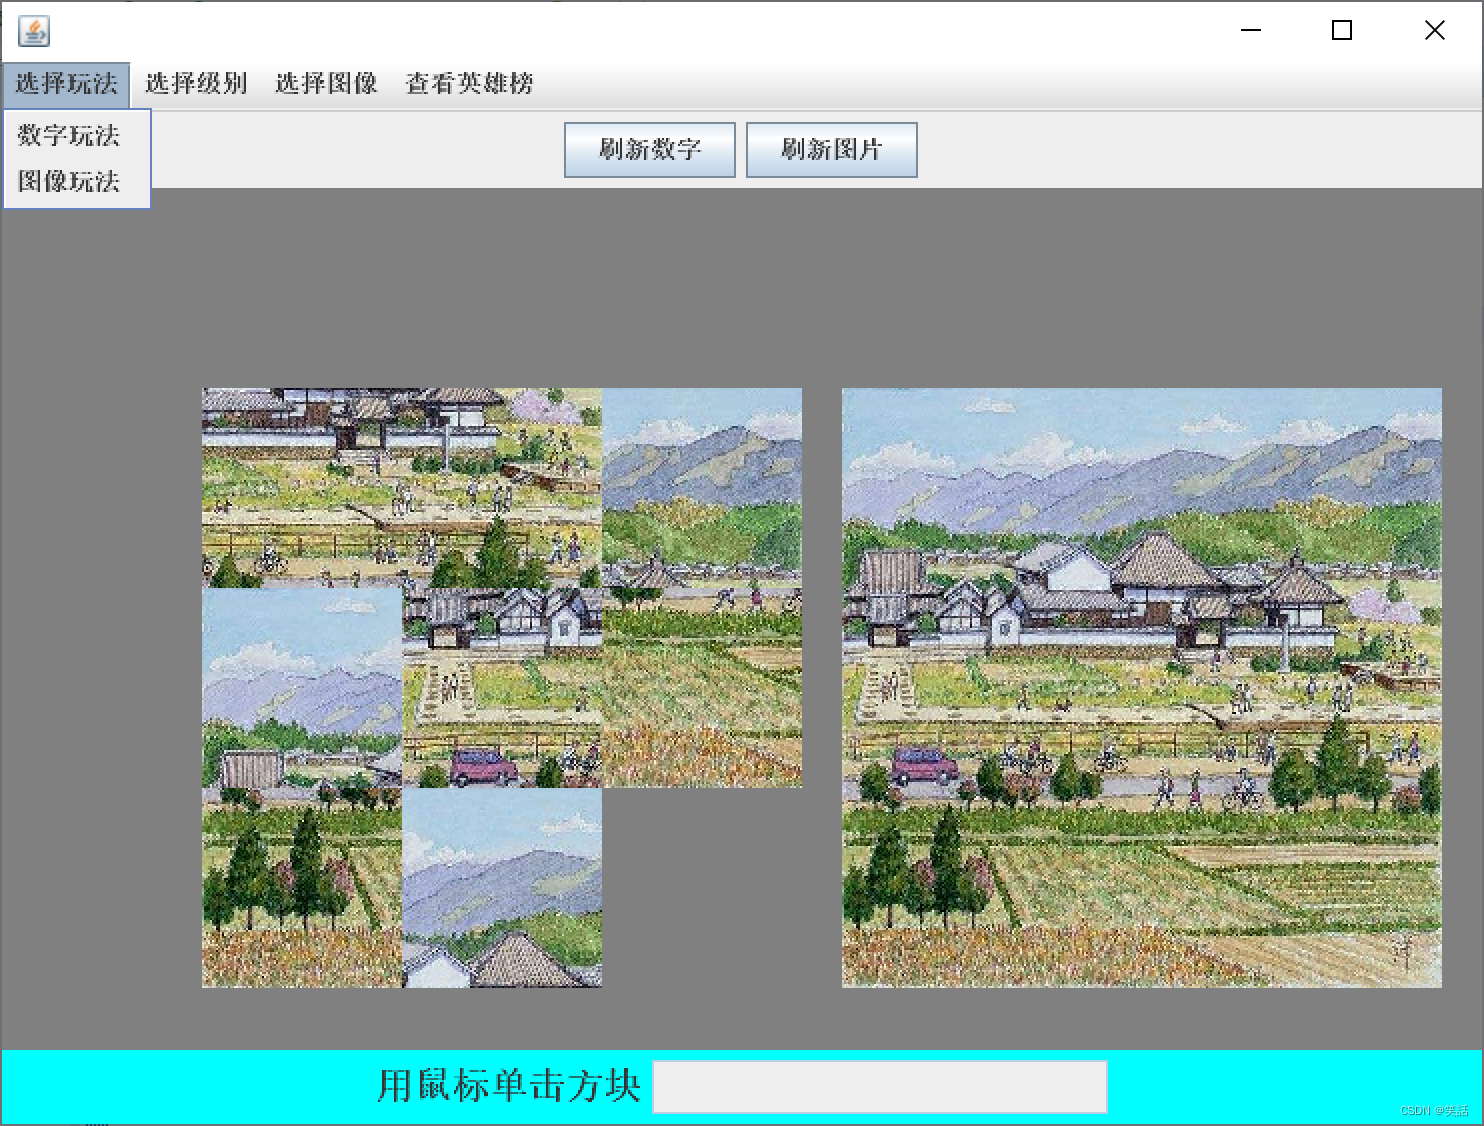Click the middle-right puzzle tile with green field
The image size is (1484, 1126).
[702, 688]
